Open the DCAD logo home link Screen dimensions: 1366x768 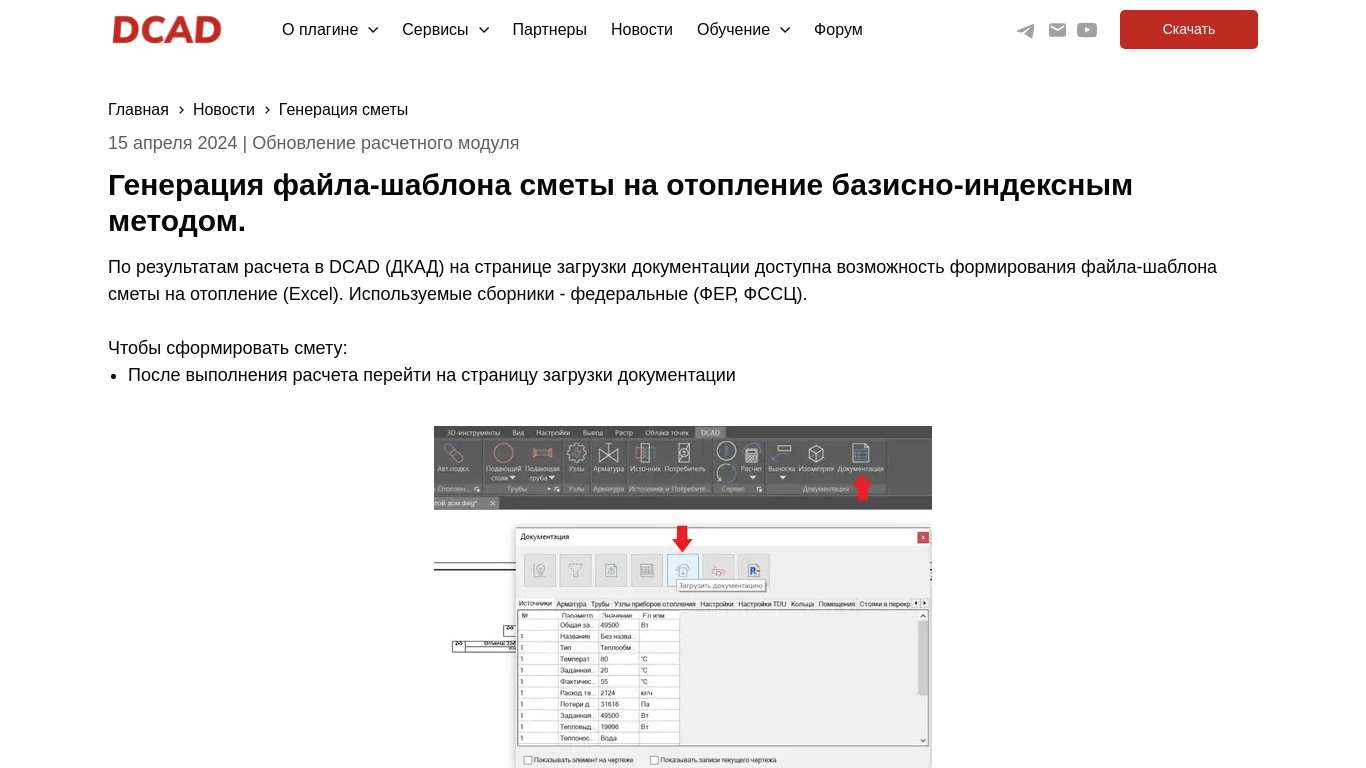click(167, 30)
